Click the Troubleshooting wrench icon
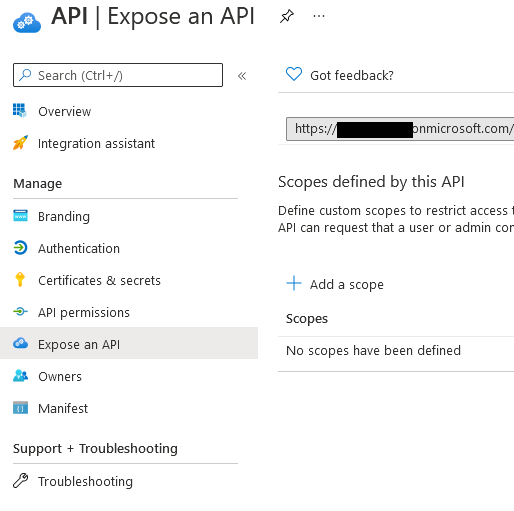 point(20,481)
